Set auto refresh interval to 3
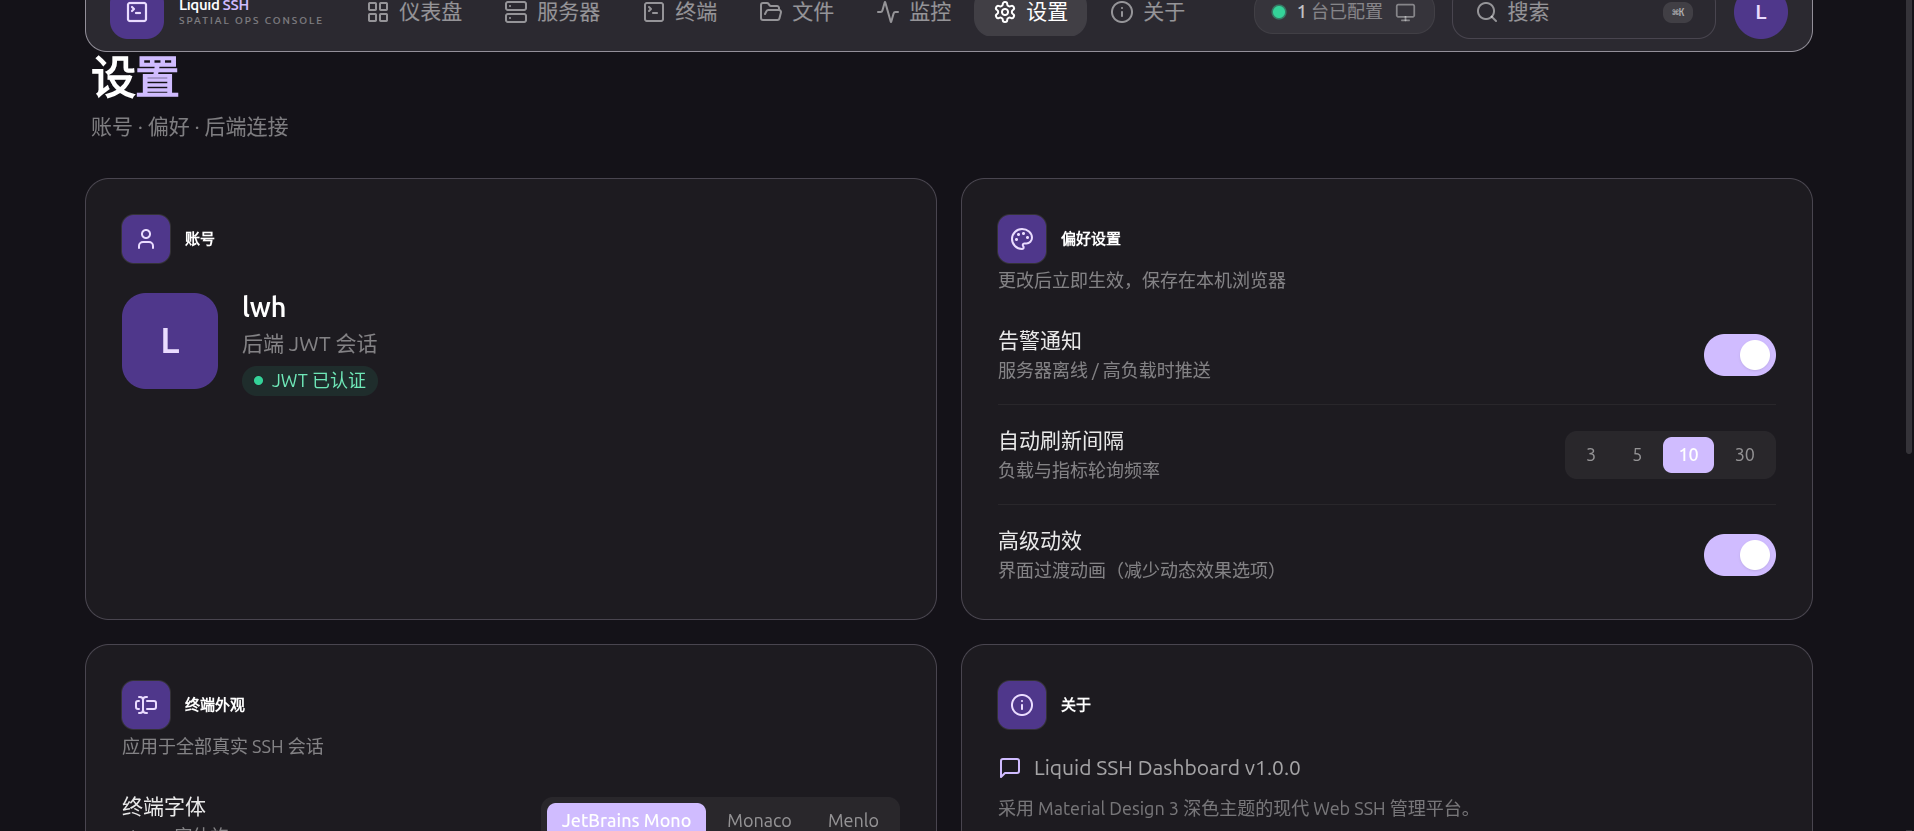Viewport: 1914px width, 831px height. point(1591,455)
